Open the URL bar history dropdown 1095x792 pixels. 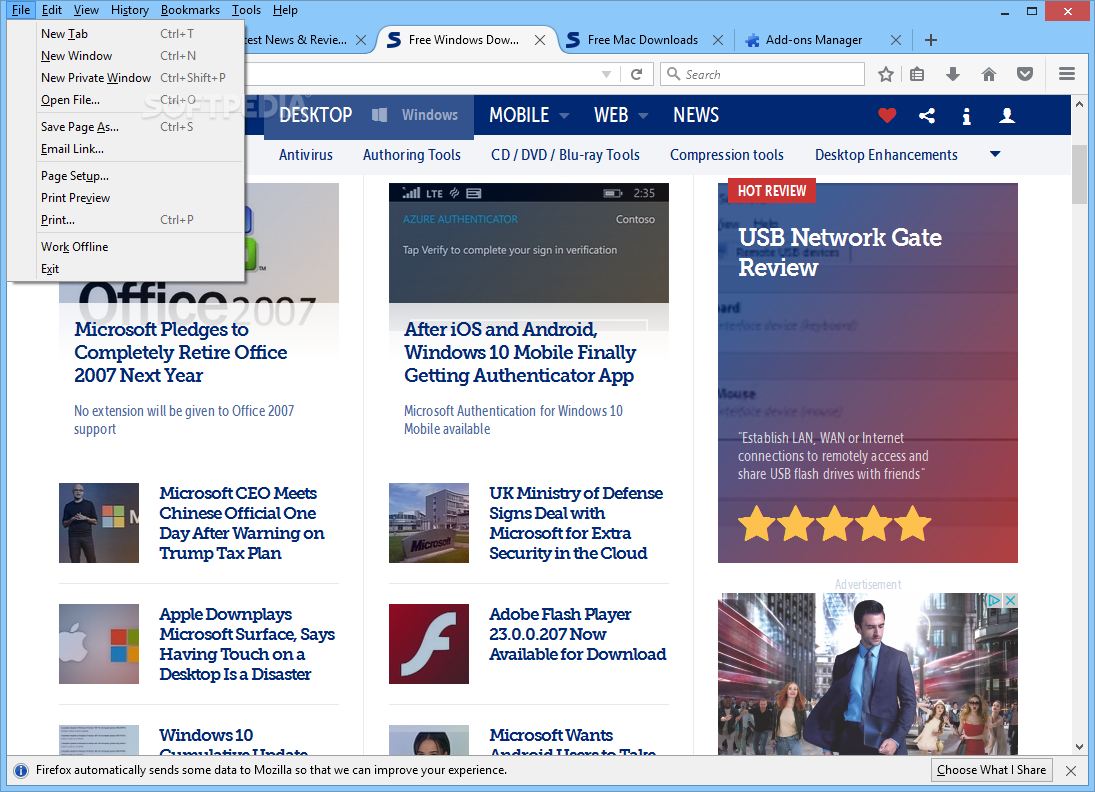click(606, 74)
